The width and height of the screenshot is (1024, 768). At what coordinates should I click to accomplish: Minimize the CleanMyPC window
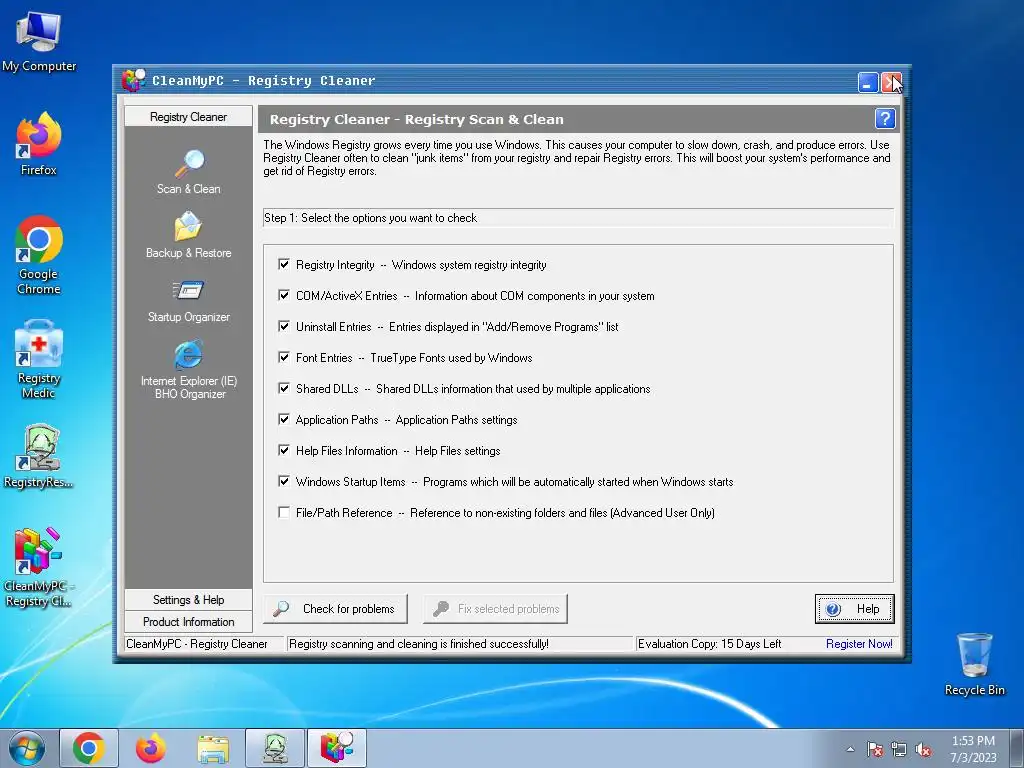point(868,82)
